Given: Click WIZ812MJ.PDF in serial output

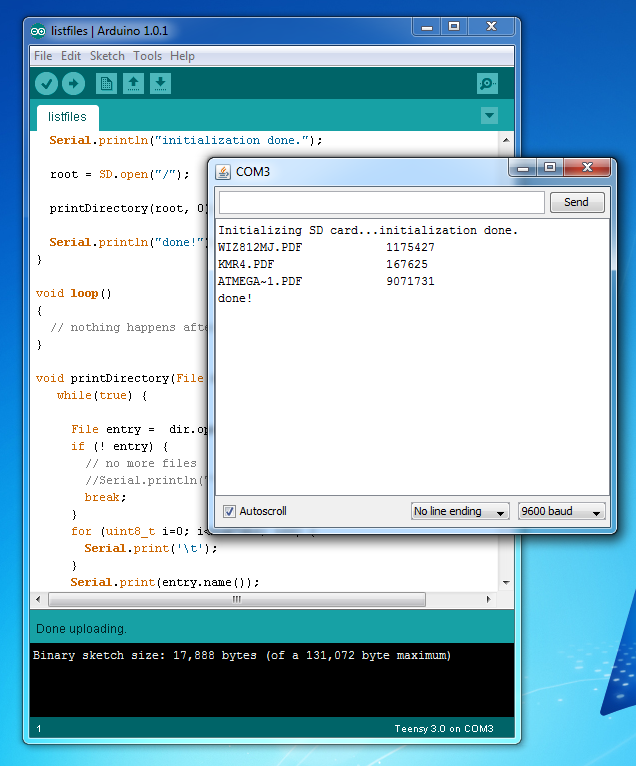Looking at the screenshot, I should tap(260, 248).
